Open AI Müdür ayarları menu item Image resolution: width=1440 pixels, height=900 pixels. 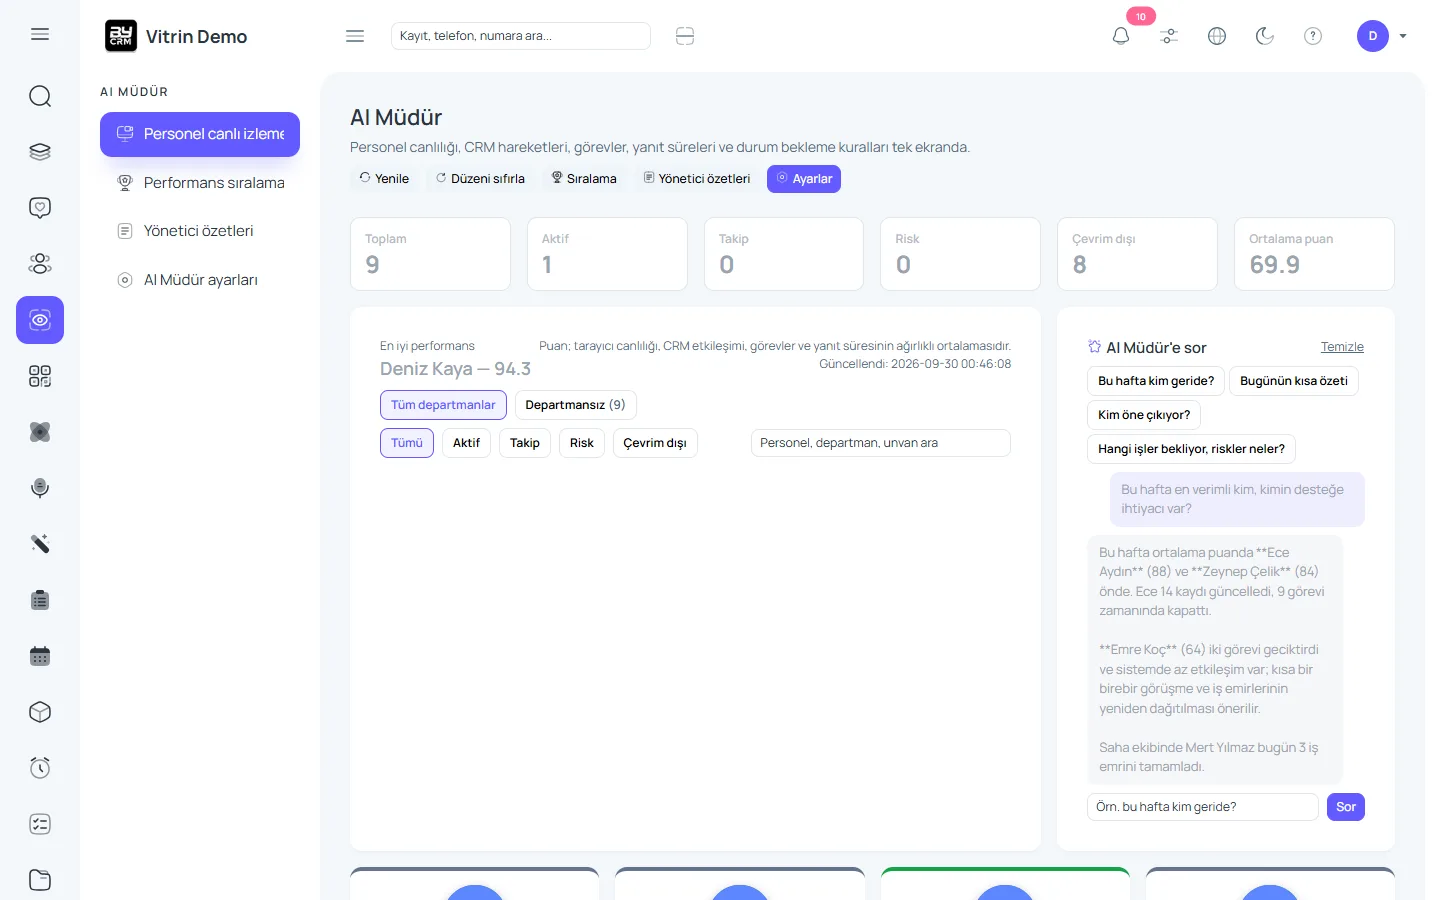[200, 280]
